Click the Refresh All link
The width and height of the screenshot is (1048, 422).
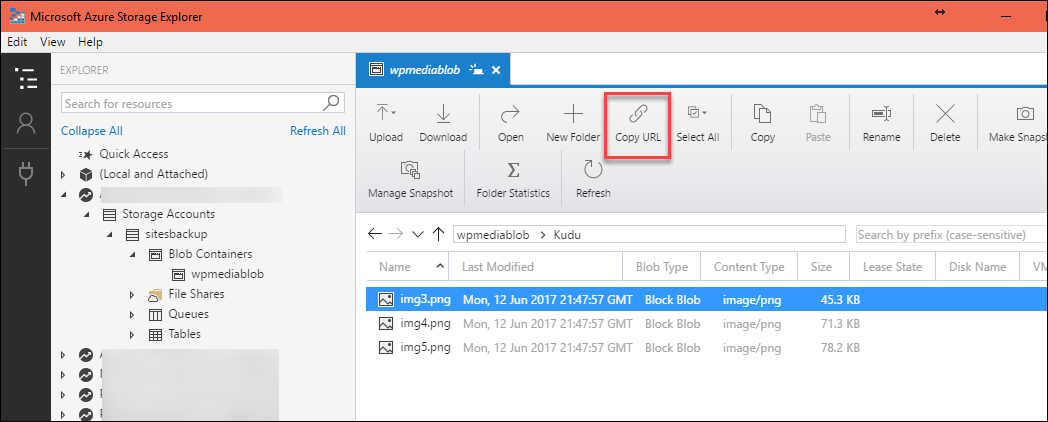click(x=317, y=131)
